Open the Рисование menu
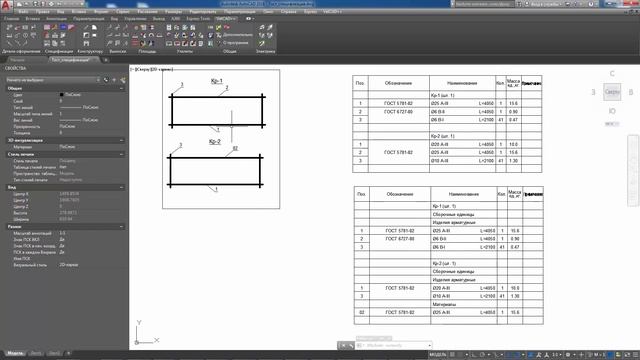Viewport: 640px width, 360px height. pos(147,12)
